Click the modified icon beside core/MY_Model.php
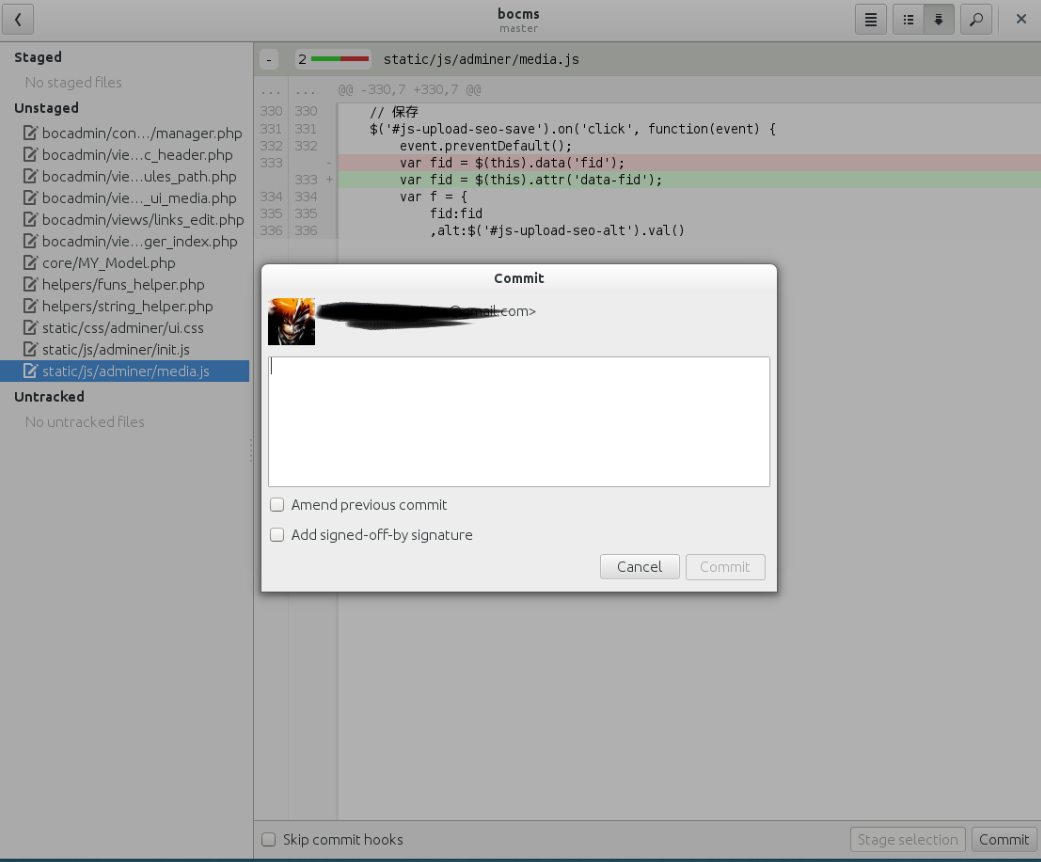 [31, 263]
